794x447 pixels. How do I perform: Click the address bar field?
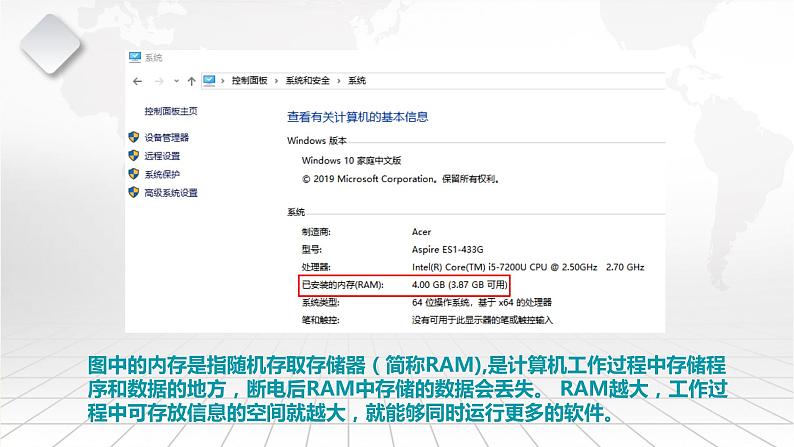(433, 80)
